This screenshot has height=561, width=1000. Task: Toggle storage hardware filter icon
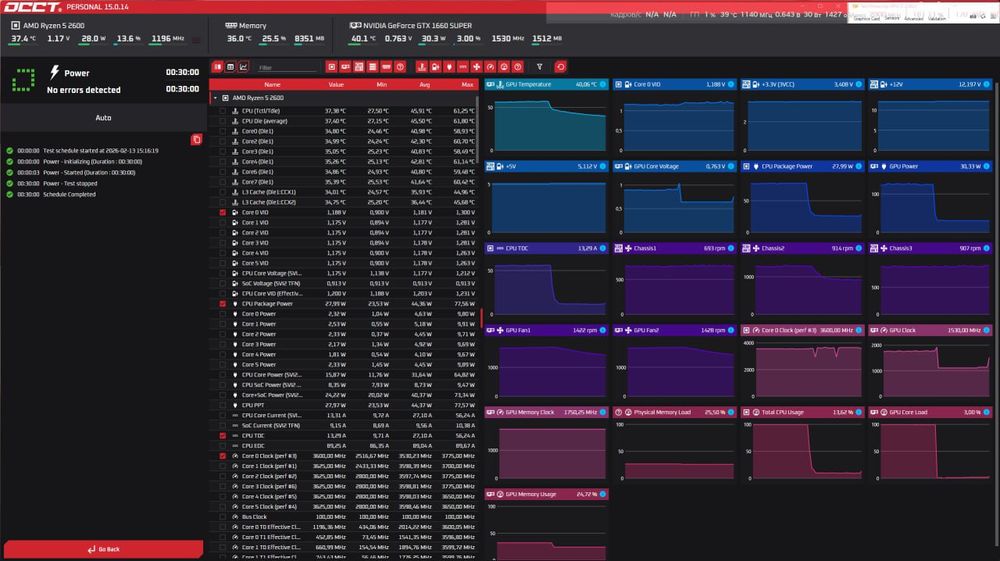(372, 67)
